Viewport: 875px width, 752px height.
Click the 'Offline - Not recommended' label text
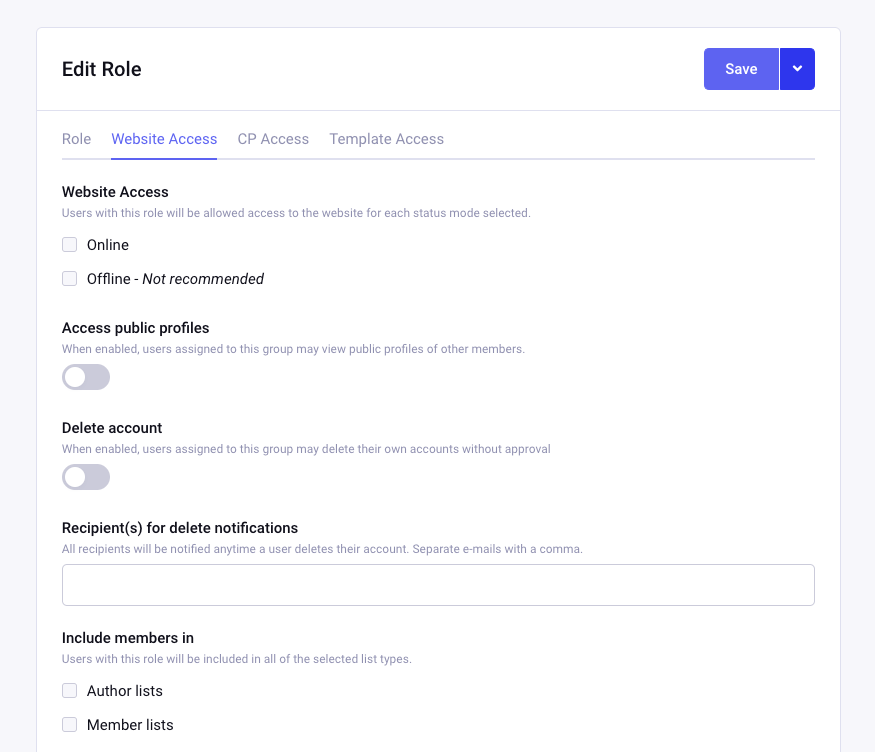(175, 279)
